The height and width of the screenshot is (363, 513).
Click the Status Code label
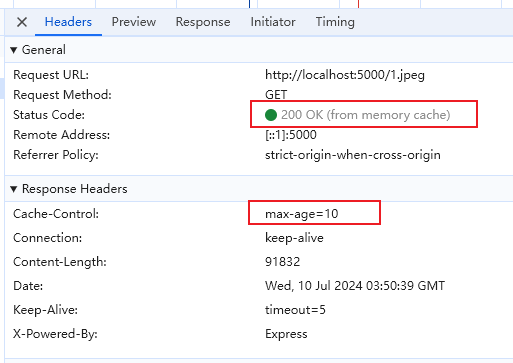tap(49, 115)
